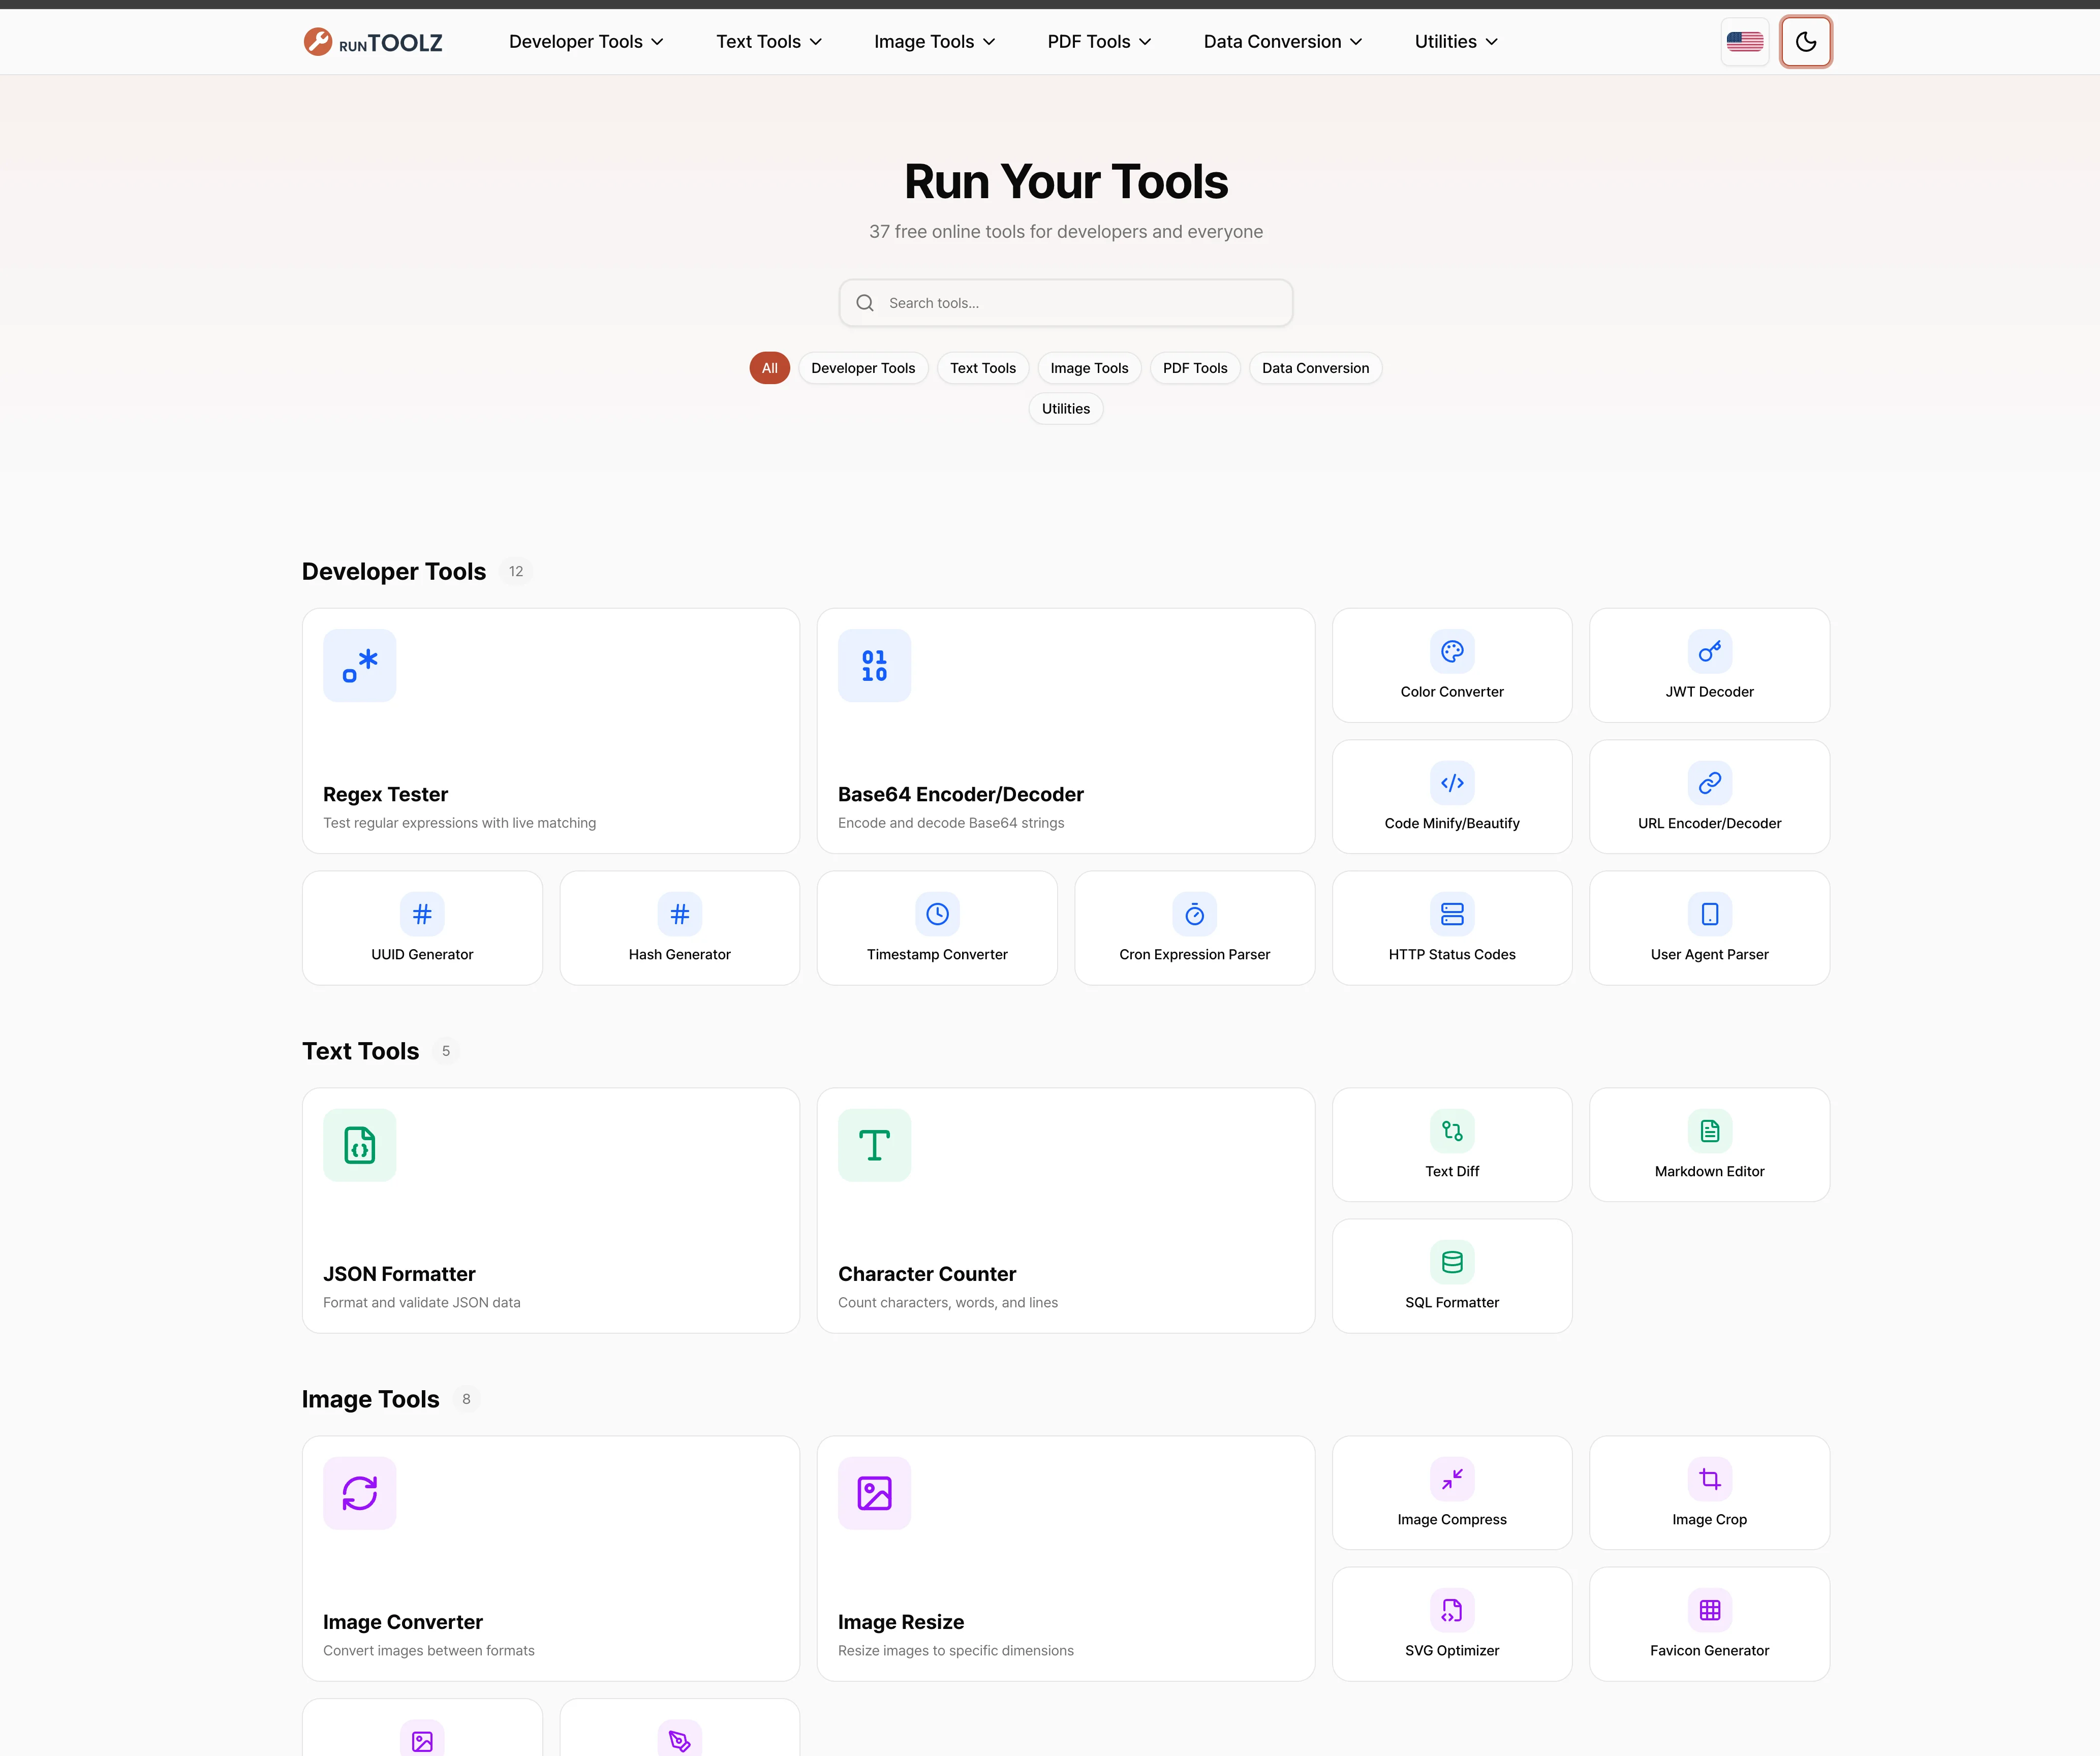
Task: Expand the Data Conversion menu
Action: point(1282,41)
